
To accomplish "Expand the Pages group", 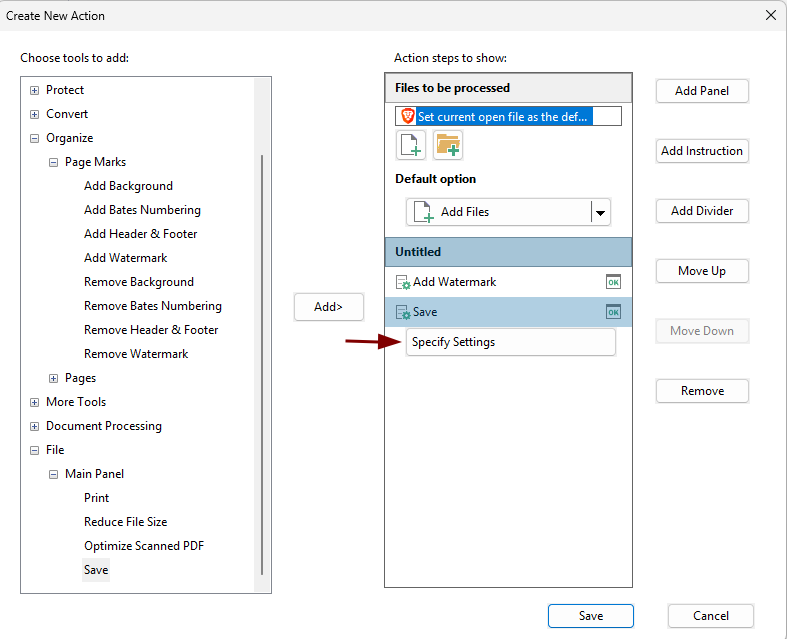I will click(53, 378).
